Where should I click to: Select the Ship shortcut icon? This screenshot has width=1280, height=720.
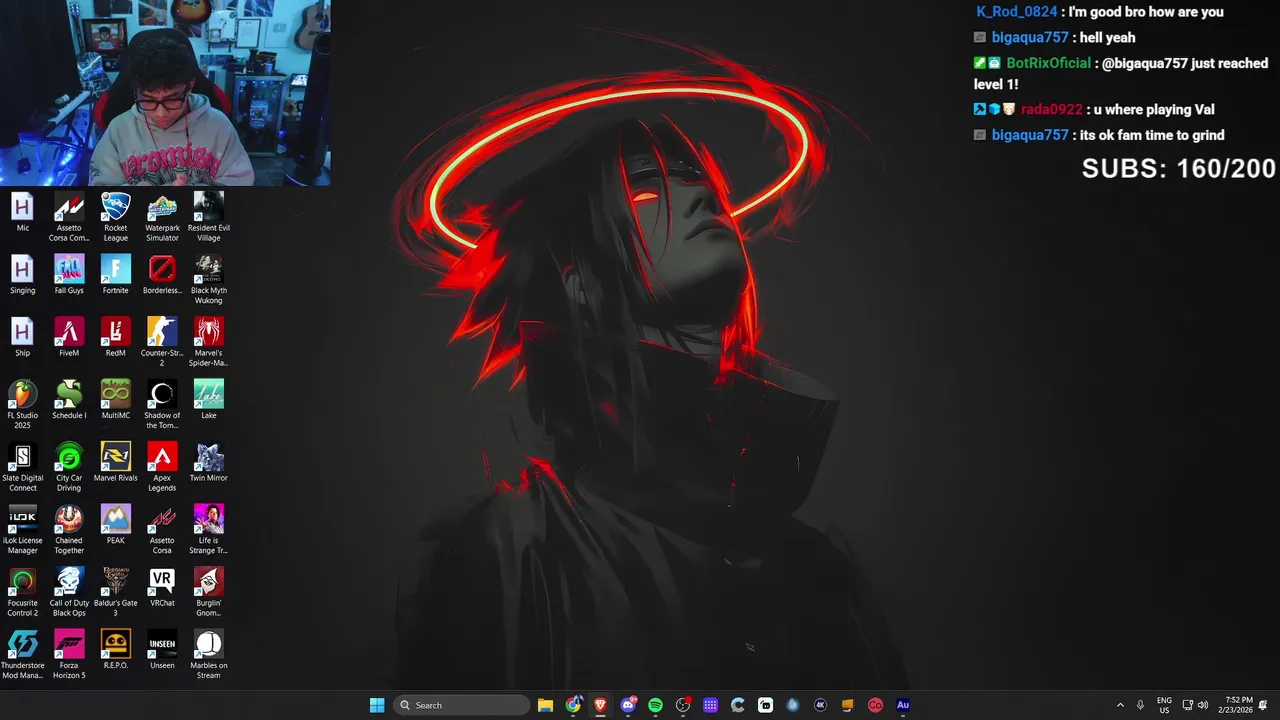[22, 337]
